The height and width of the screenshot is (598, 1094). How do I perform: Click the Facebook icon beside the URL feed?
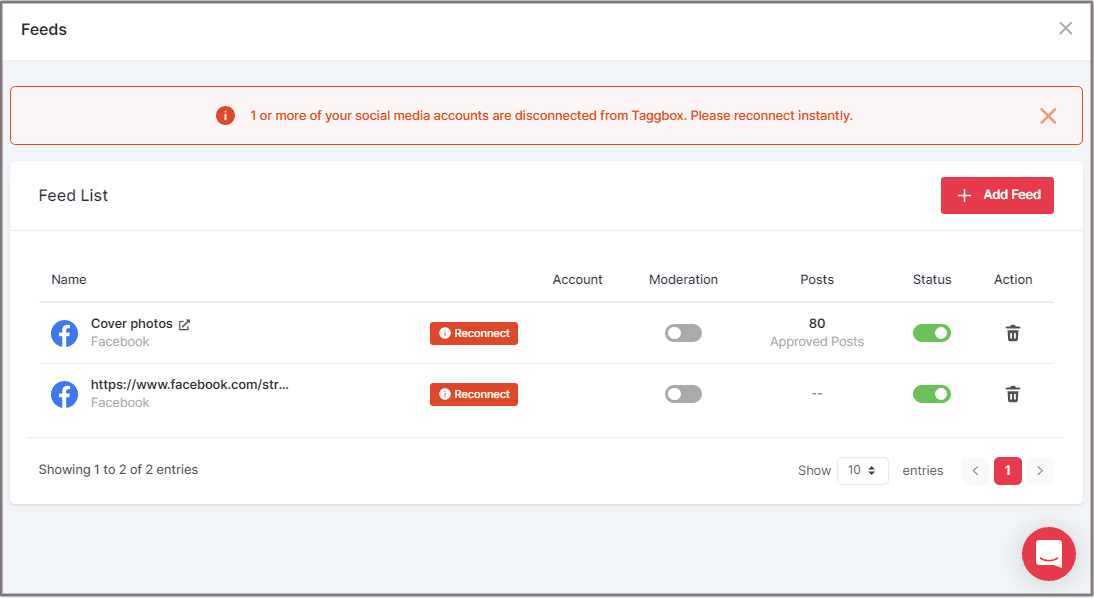tap(64, 394)
